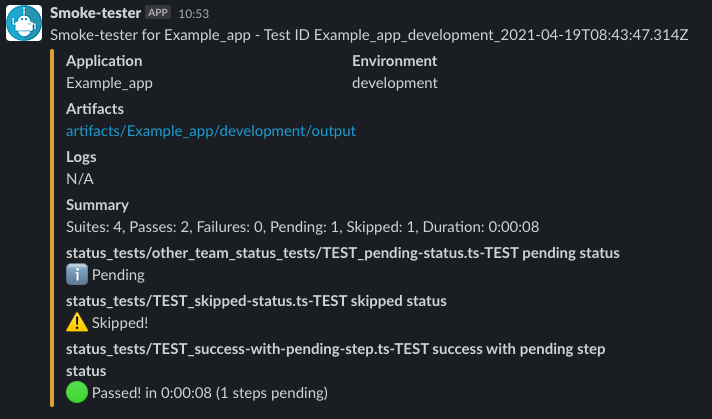Click the Smoke-tester robot avatar
Viewport: 712px width, 419px height.
(x=24, y=23)
